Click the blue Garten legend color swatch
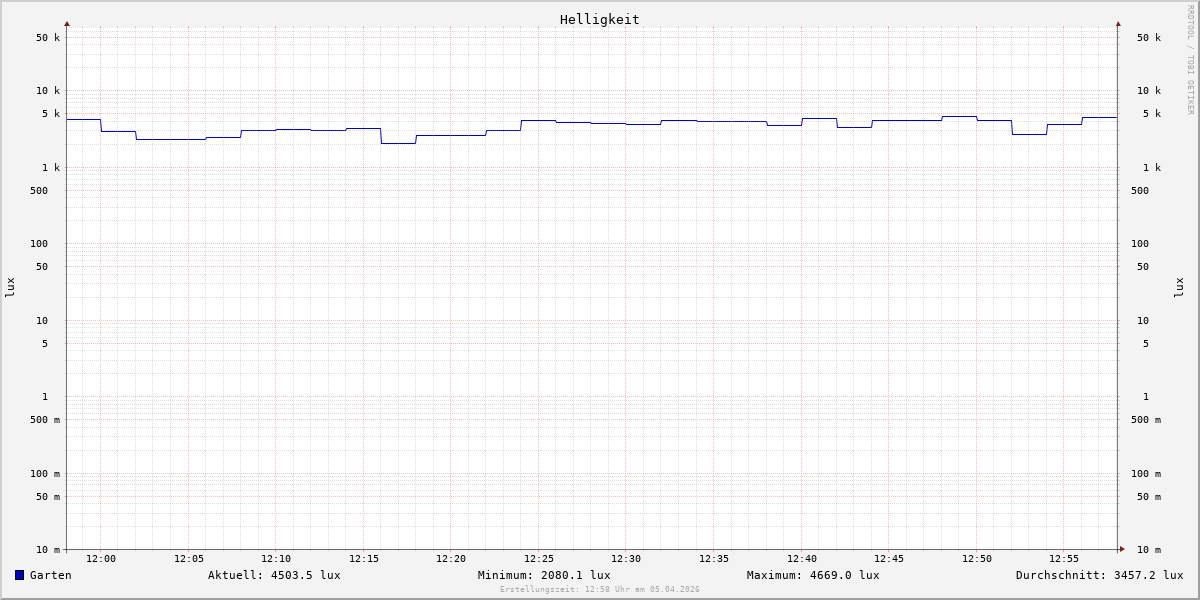 pos(19,575)
